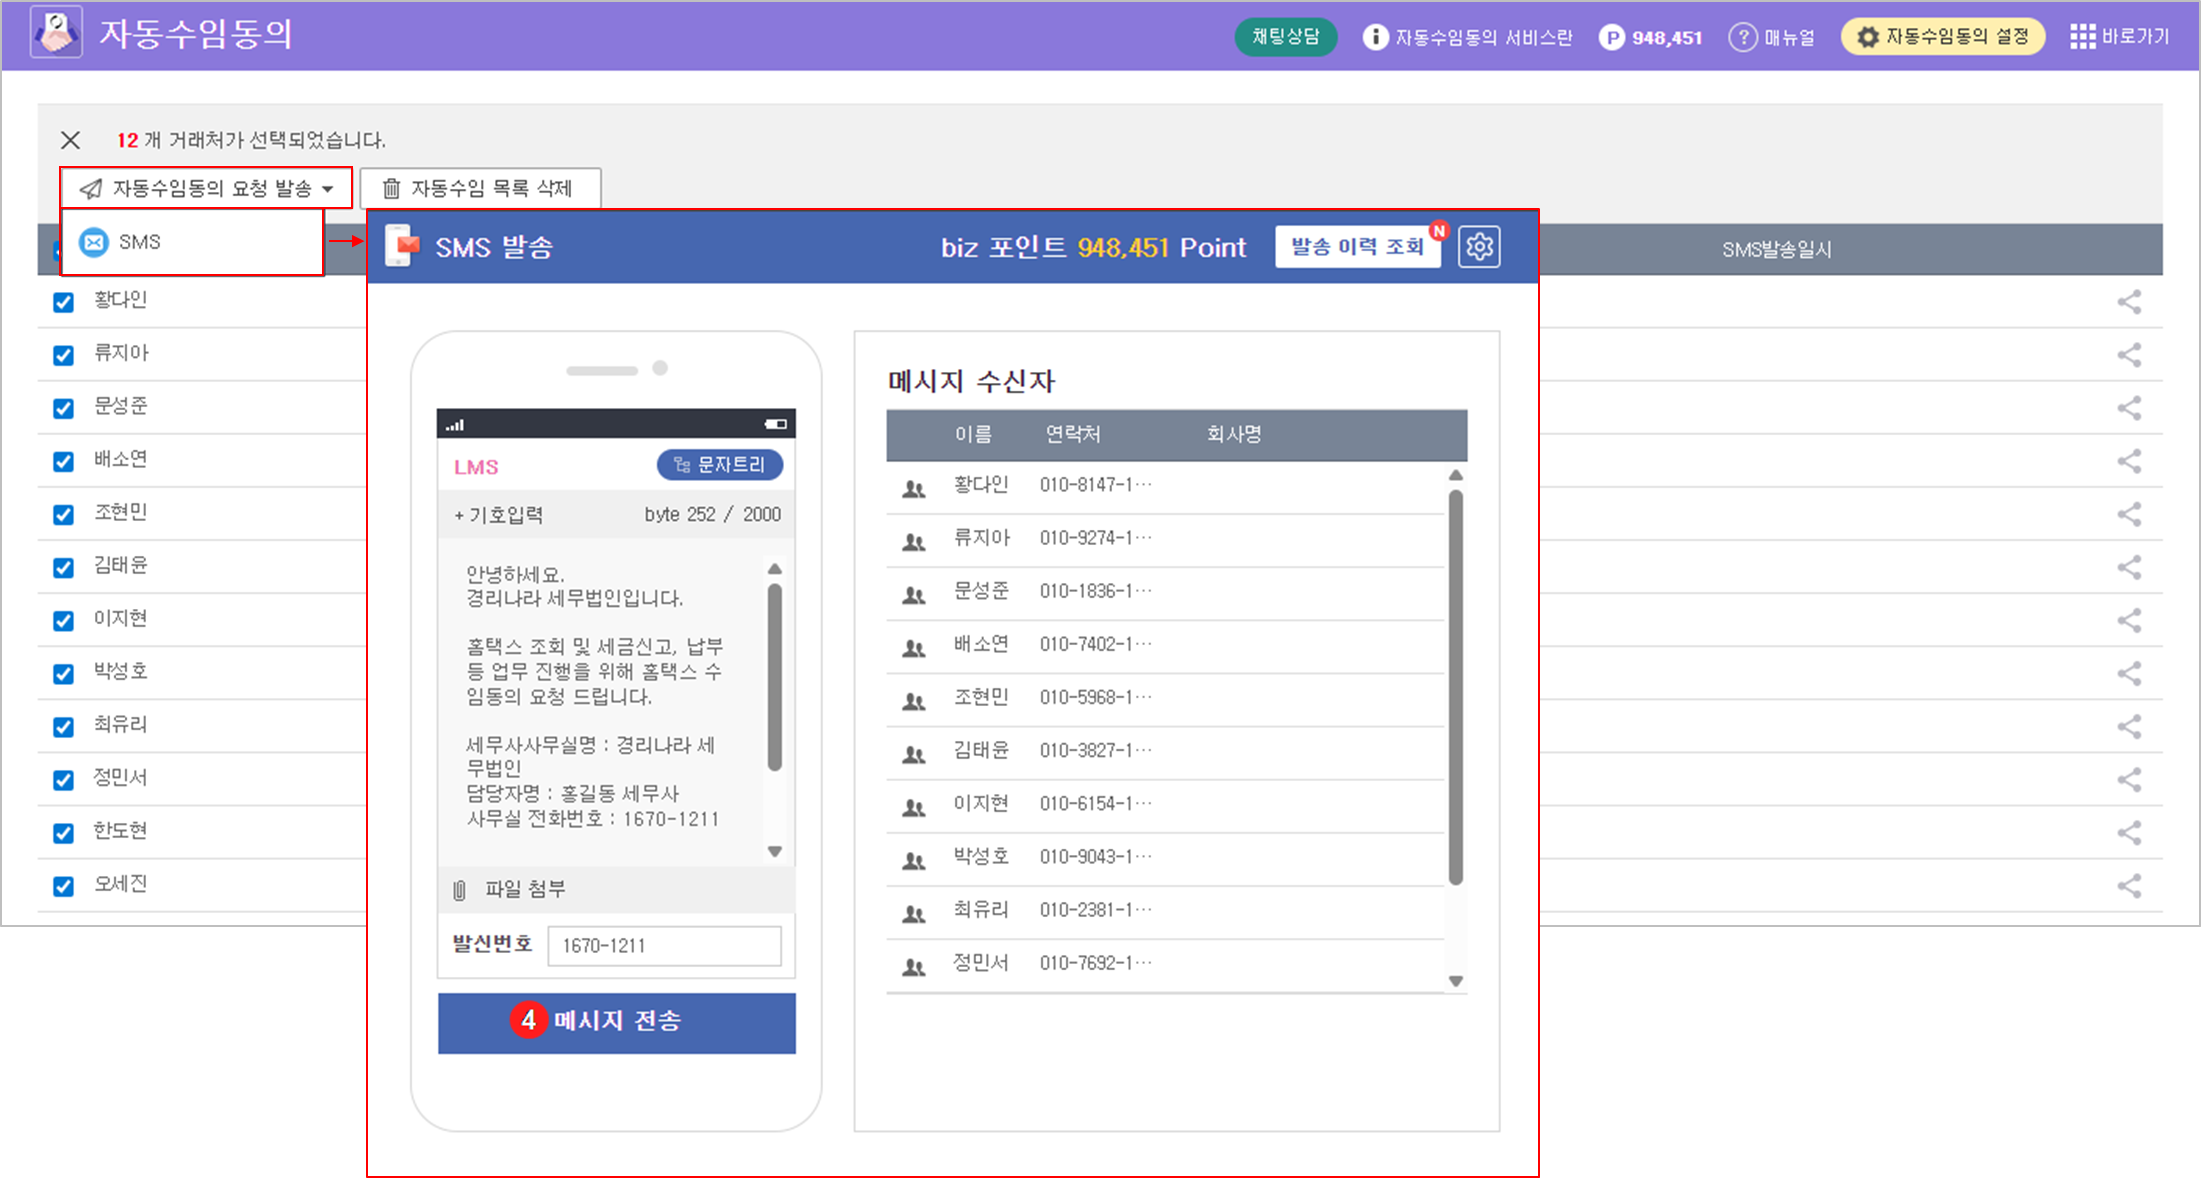Click the 발신번호 input field
2201x1178 pixels.
pos(664,946)
